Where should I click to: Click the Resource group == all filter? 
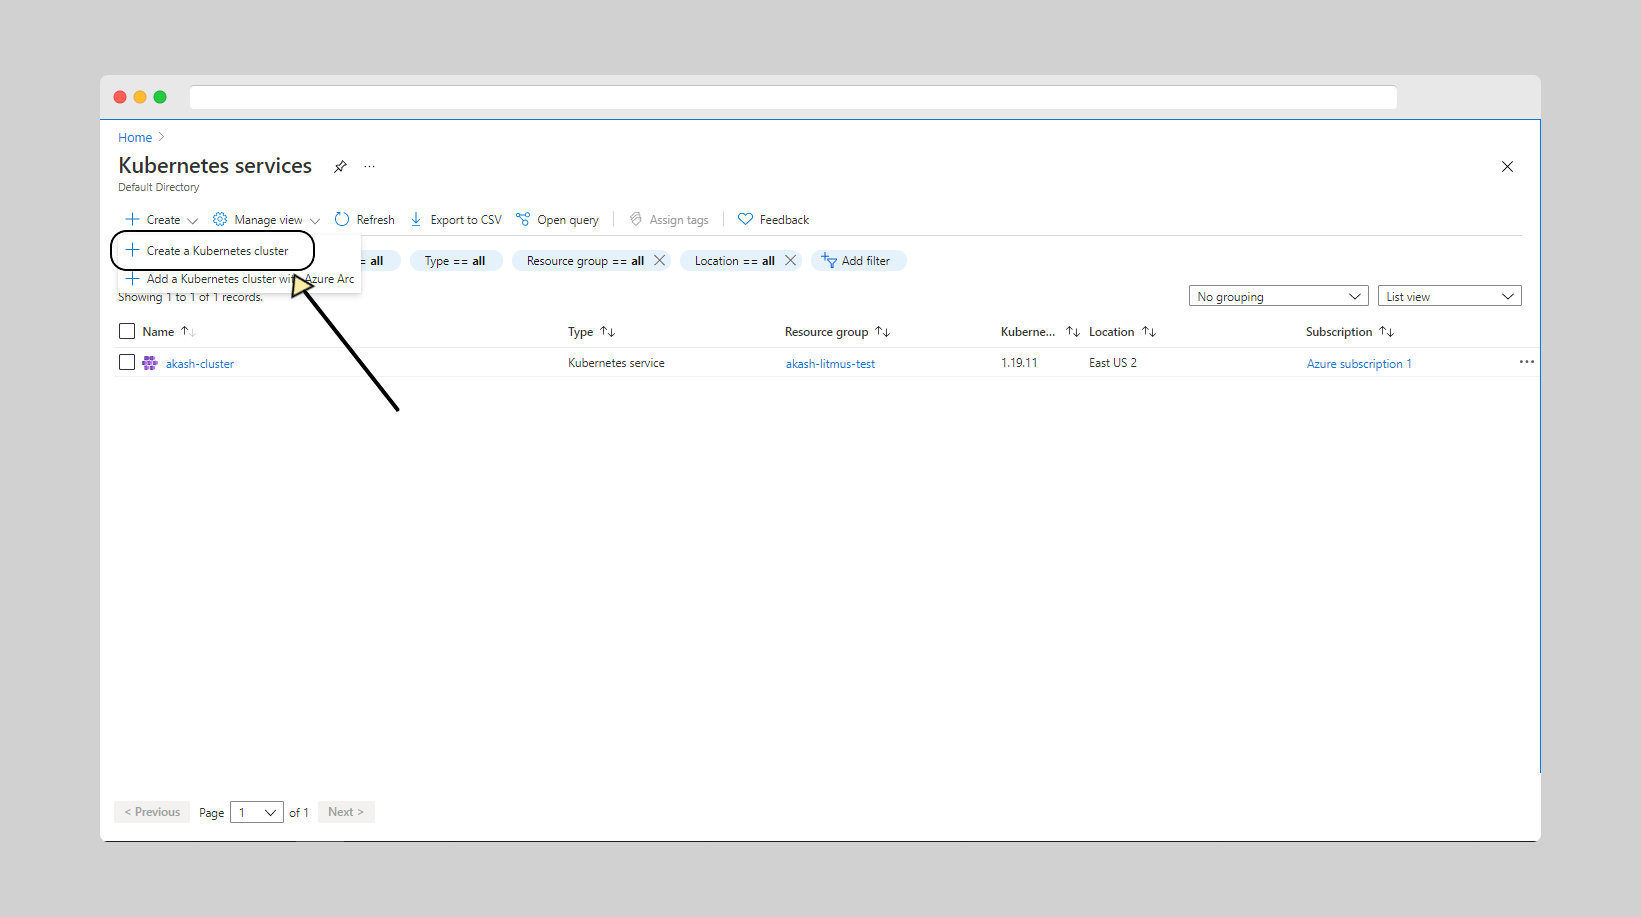tap(585, 261)
